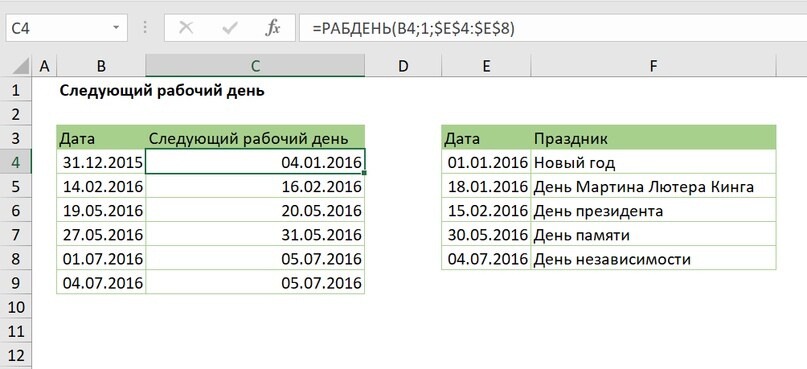This screenshot has height=369, width=807.
Task: Select active cell with 04.01.2016
Action: point(255,162)
